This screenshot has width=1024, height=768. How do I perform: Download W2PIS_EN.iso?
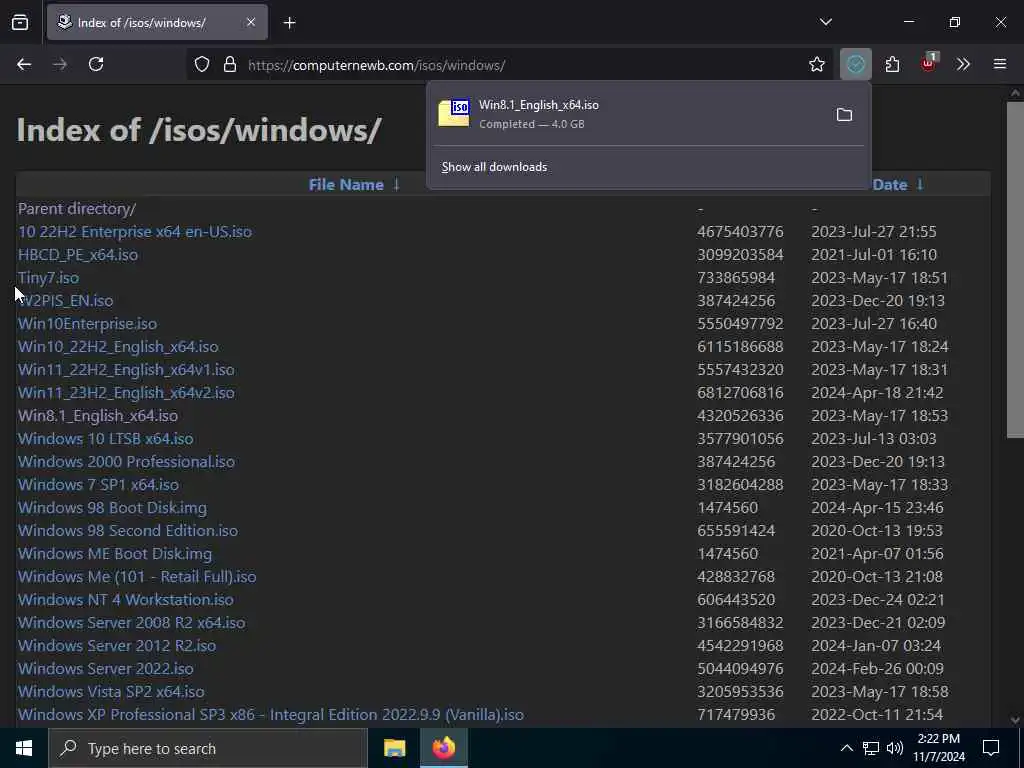pos(65,300)
